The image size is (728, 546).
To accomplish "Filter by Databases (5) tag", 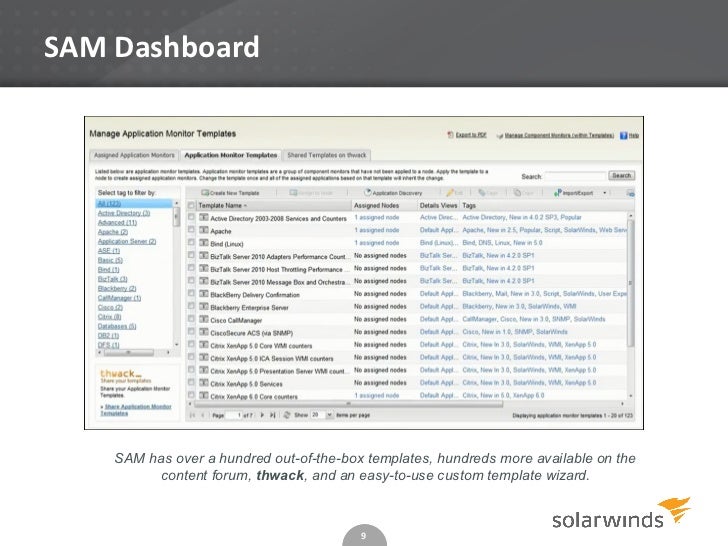I will [117, 326].
